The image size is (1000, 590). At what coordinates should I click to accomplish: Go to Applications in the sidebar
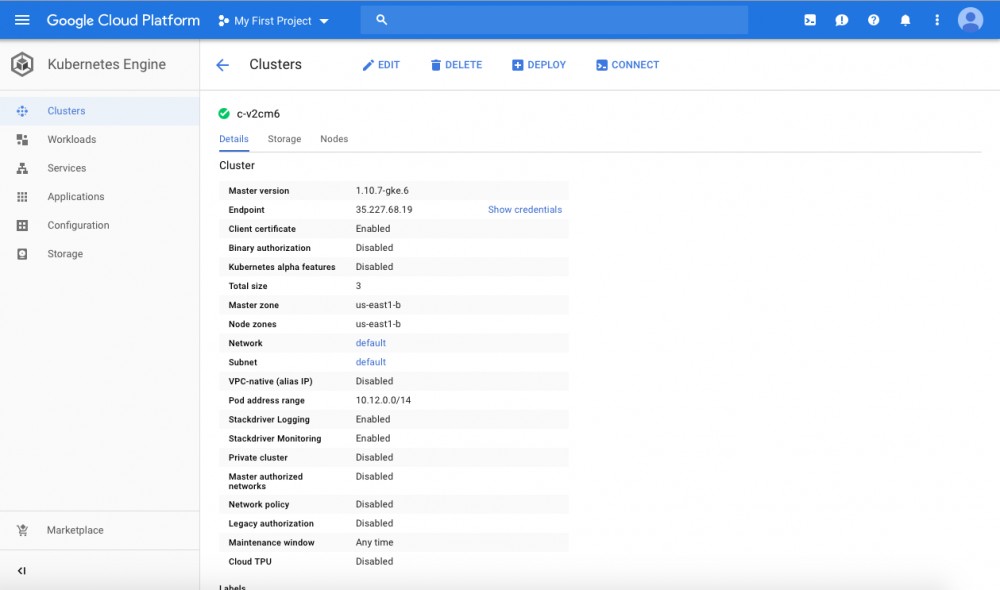tap(76, 196)
